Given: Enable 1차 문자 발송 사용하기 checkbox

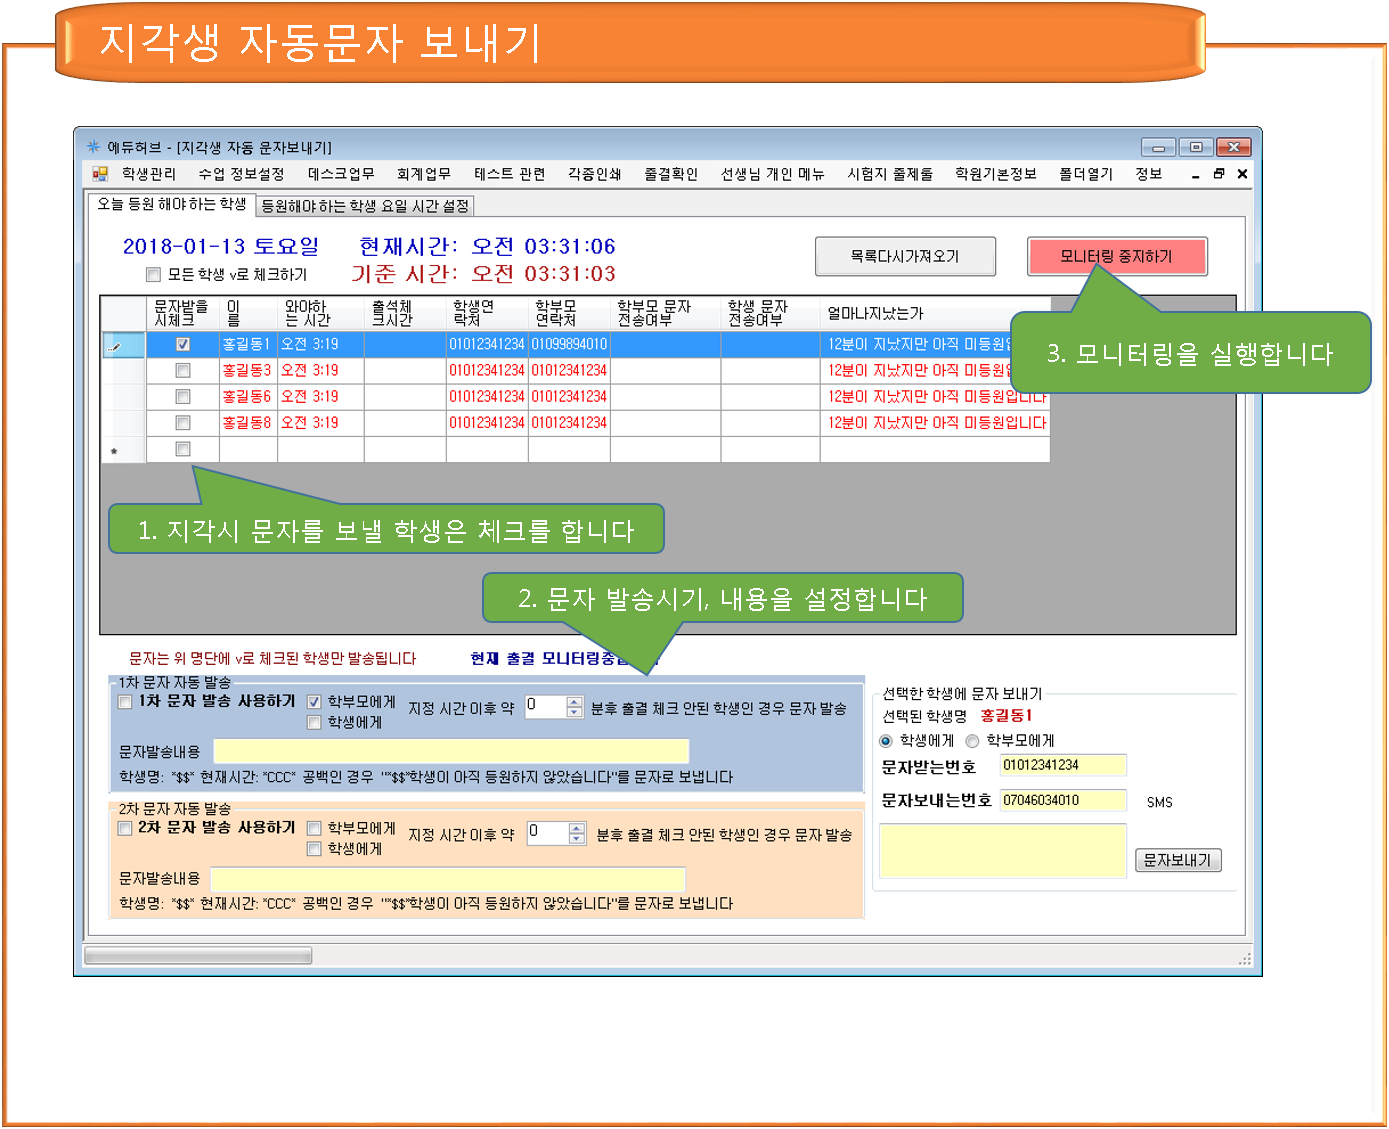Looking at the screenshot, I should coord(125,702).
